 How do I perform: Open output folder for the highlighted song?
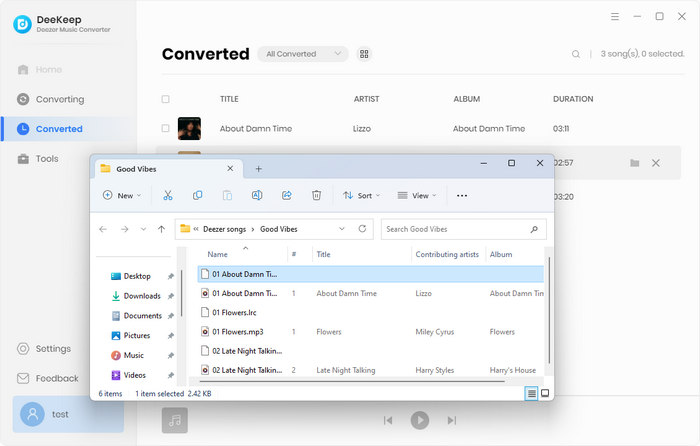click(x=634, y=163)
